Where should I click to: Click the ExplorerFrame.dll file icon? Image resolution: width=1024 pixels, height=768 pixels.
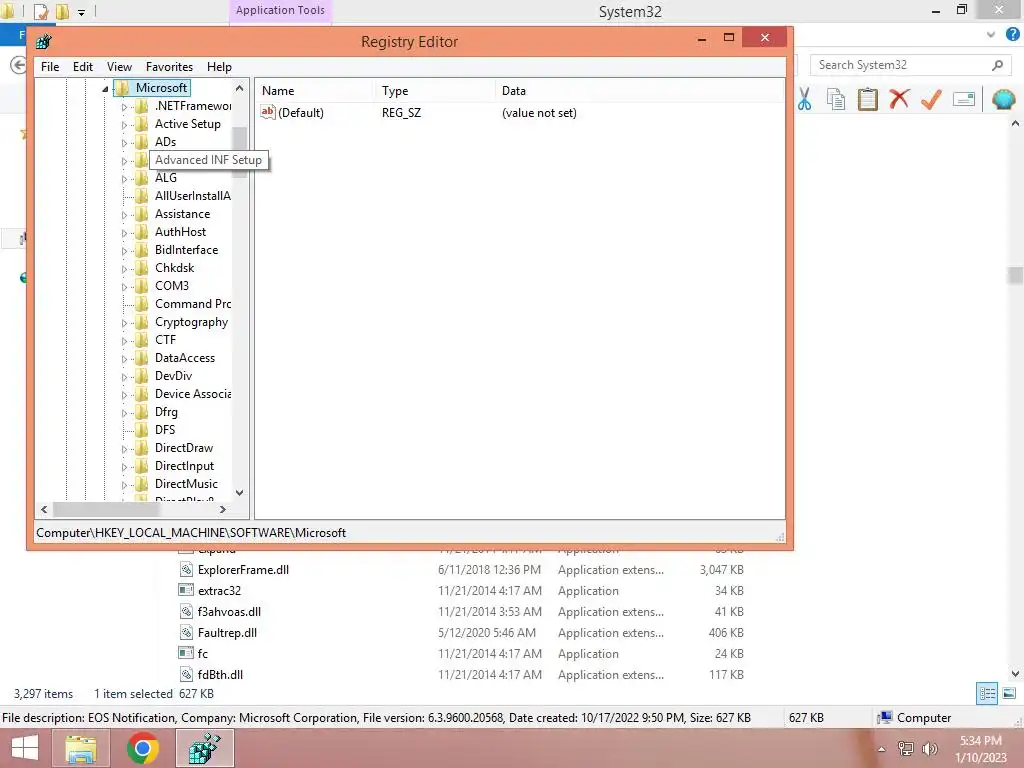pos(187,569)
